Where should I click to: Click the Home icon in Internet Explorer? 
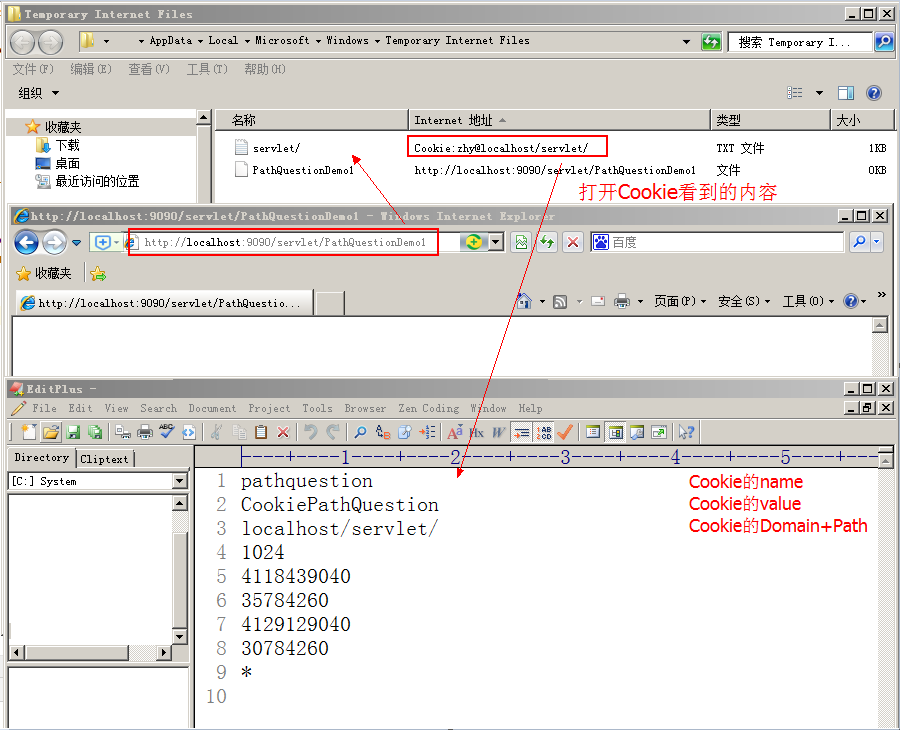(524, 301)
